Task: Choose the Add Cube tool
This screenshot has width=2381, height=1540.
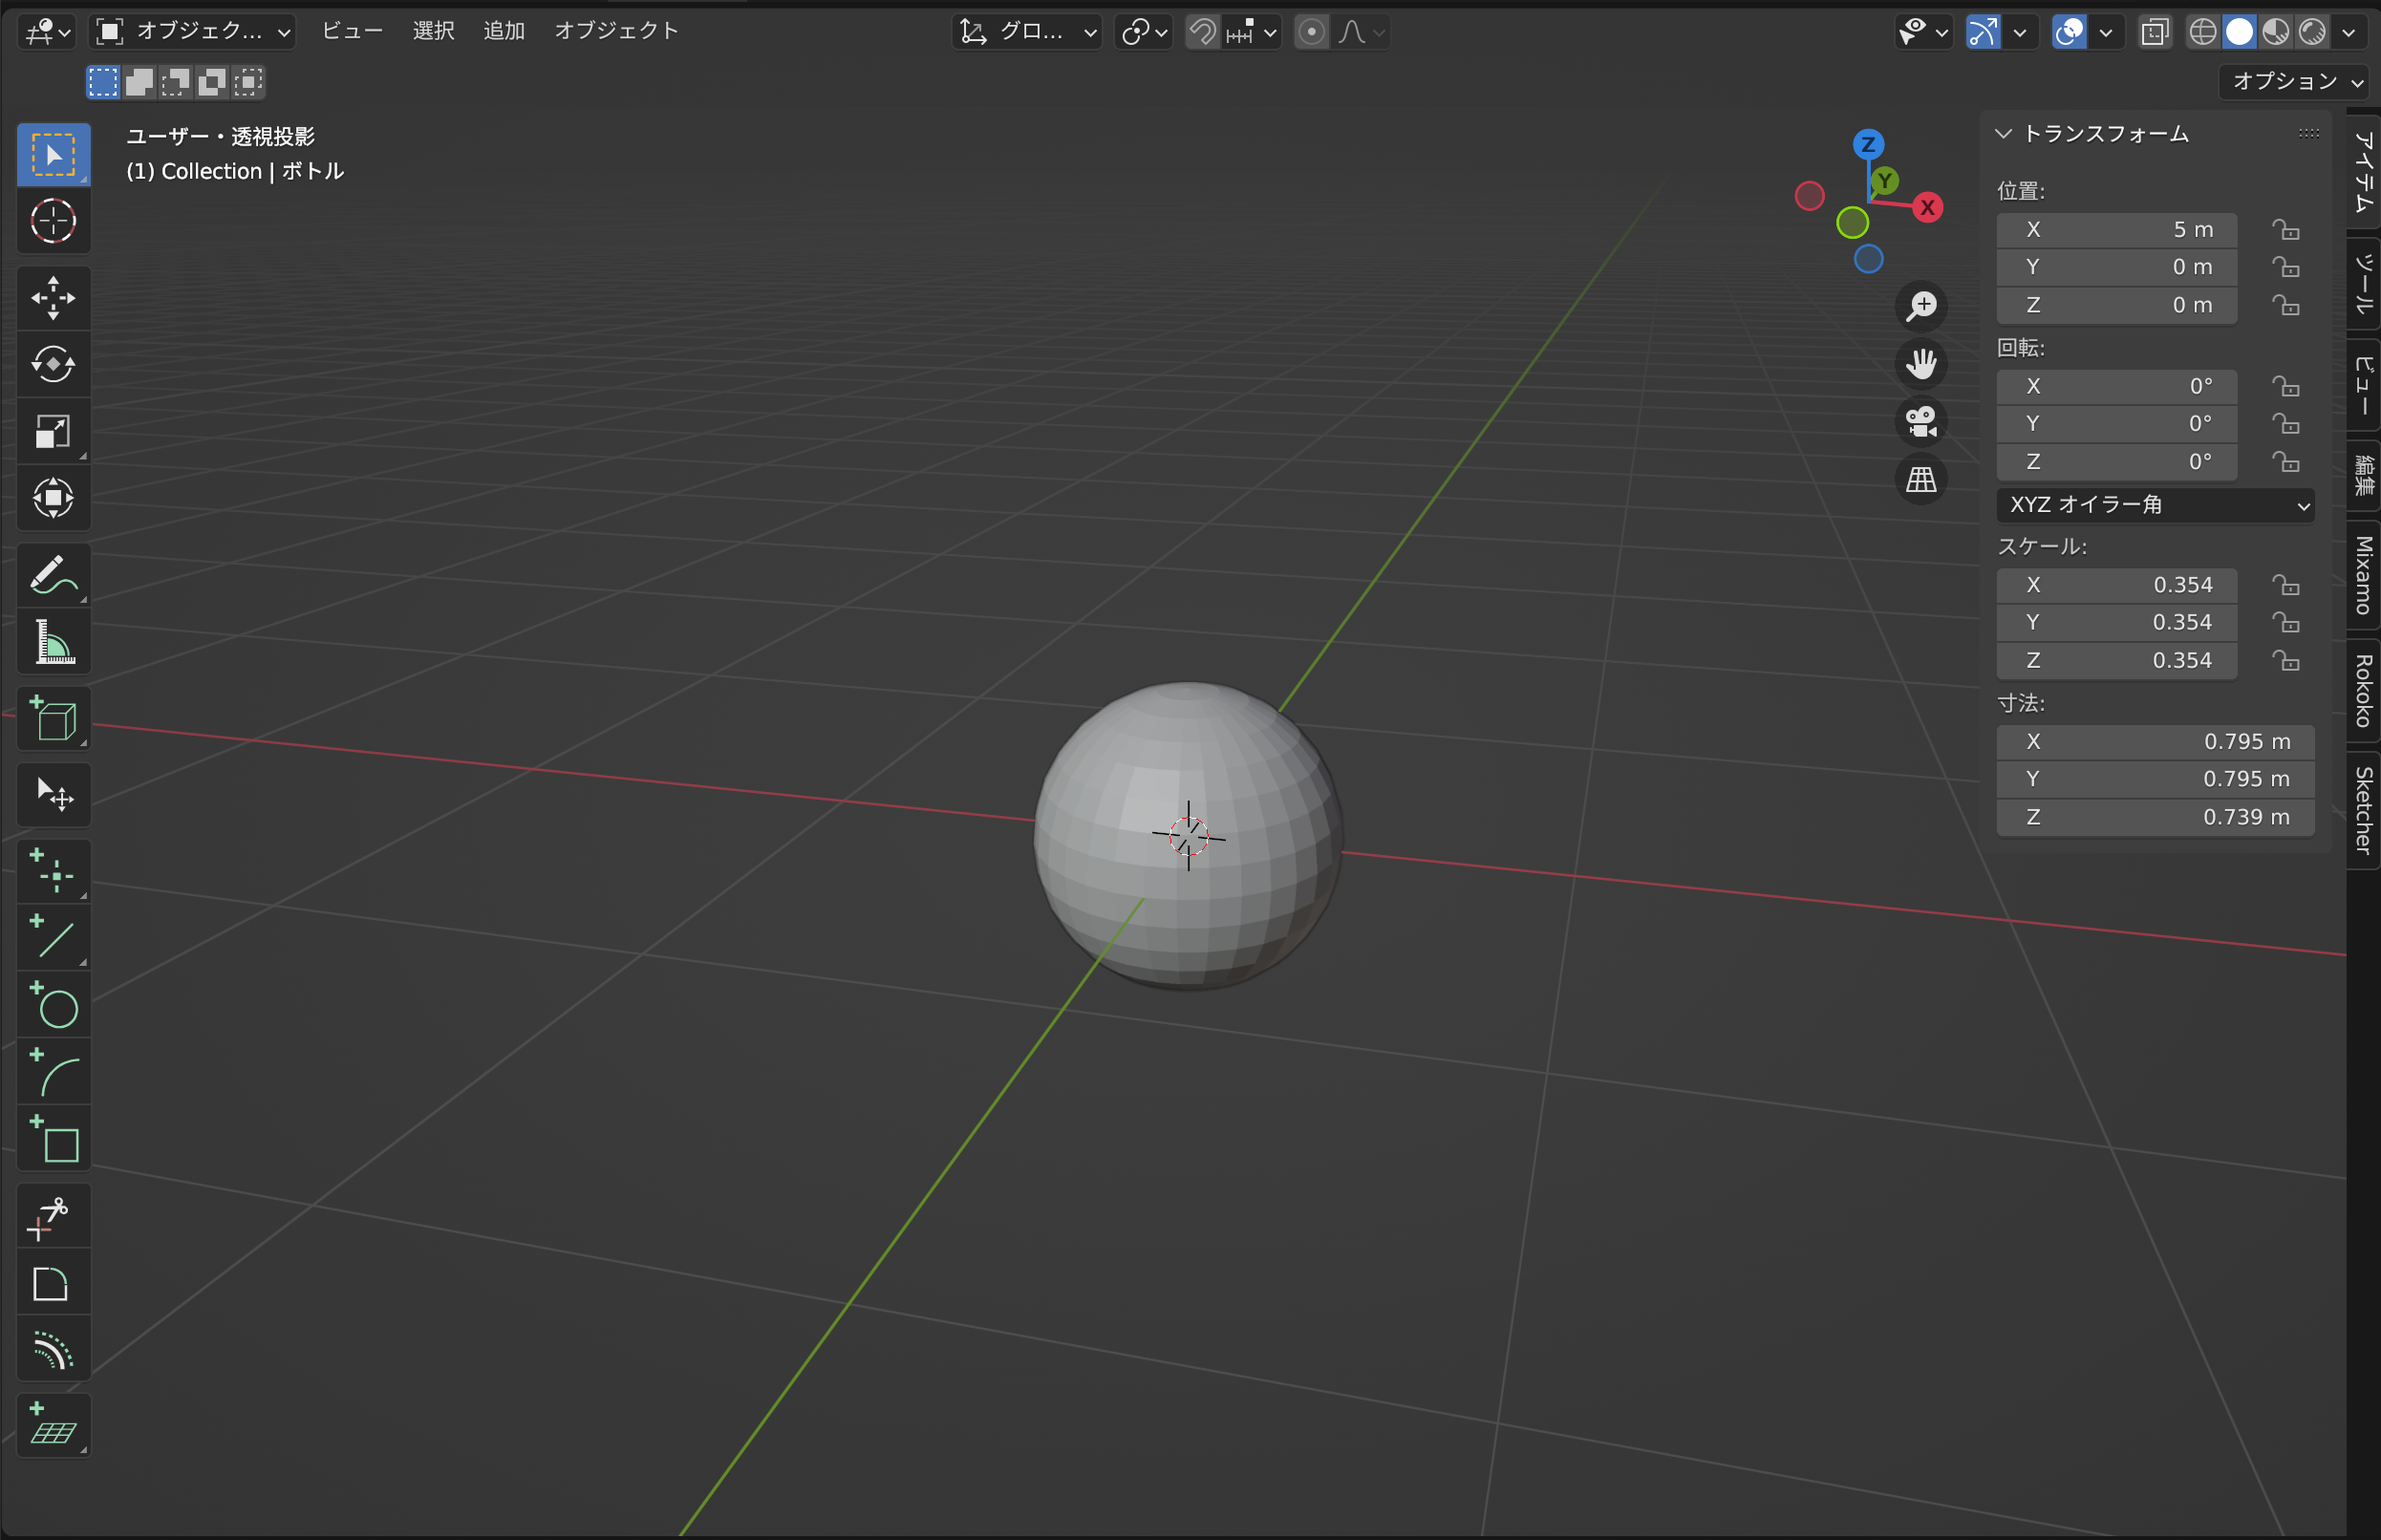Action: coord(54,718)
